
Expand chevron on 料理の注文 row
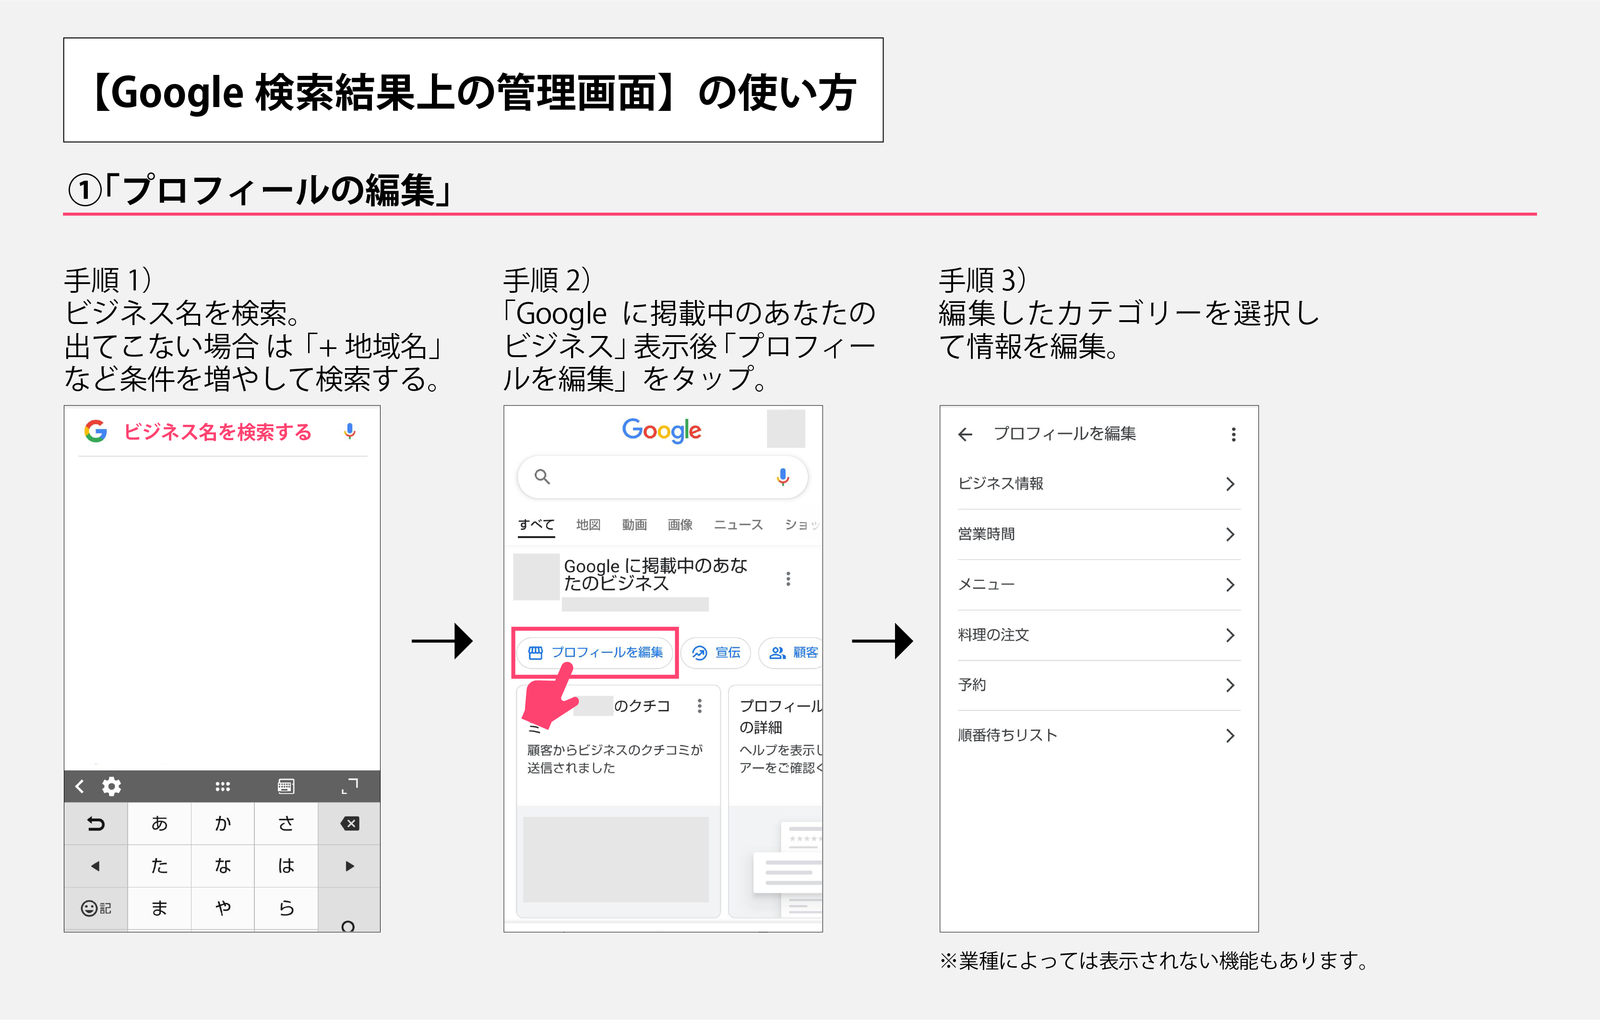[x=1230, y=635]
